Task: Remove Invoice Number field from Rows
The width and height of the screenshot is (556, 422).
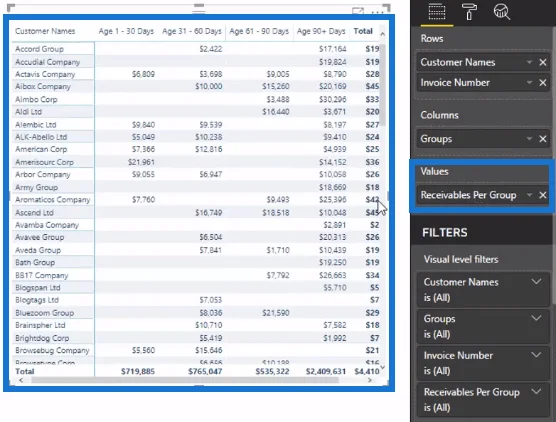Action: (543, 83)
